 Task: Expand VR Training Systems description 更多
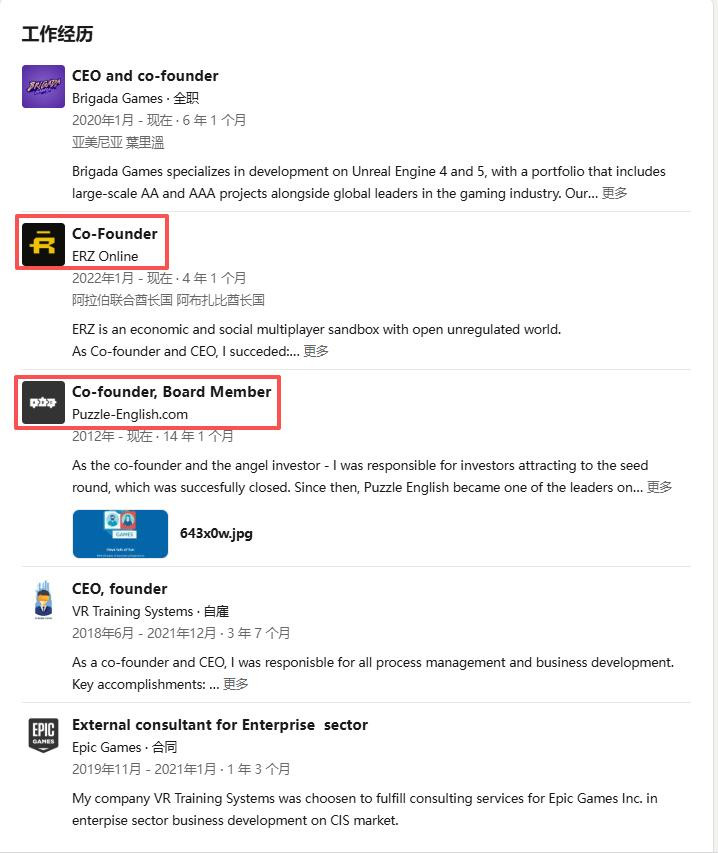[x=236, y=684]
